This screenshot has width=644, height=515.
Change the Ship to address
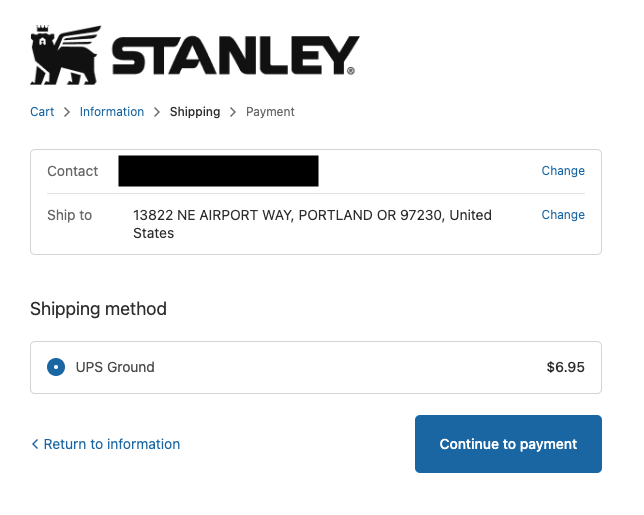click(x=563, y=215)
